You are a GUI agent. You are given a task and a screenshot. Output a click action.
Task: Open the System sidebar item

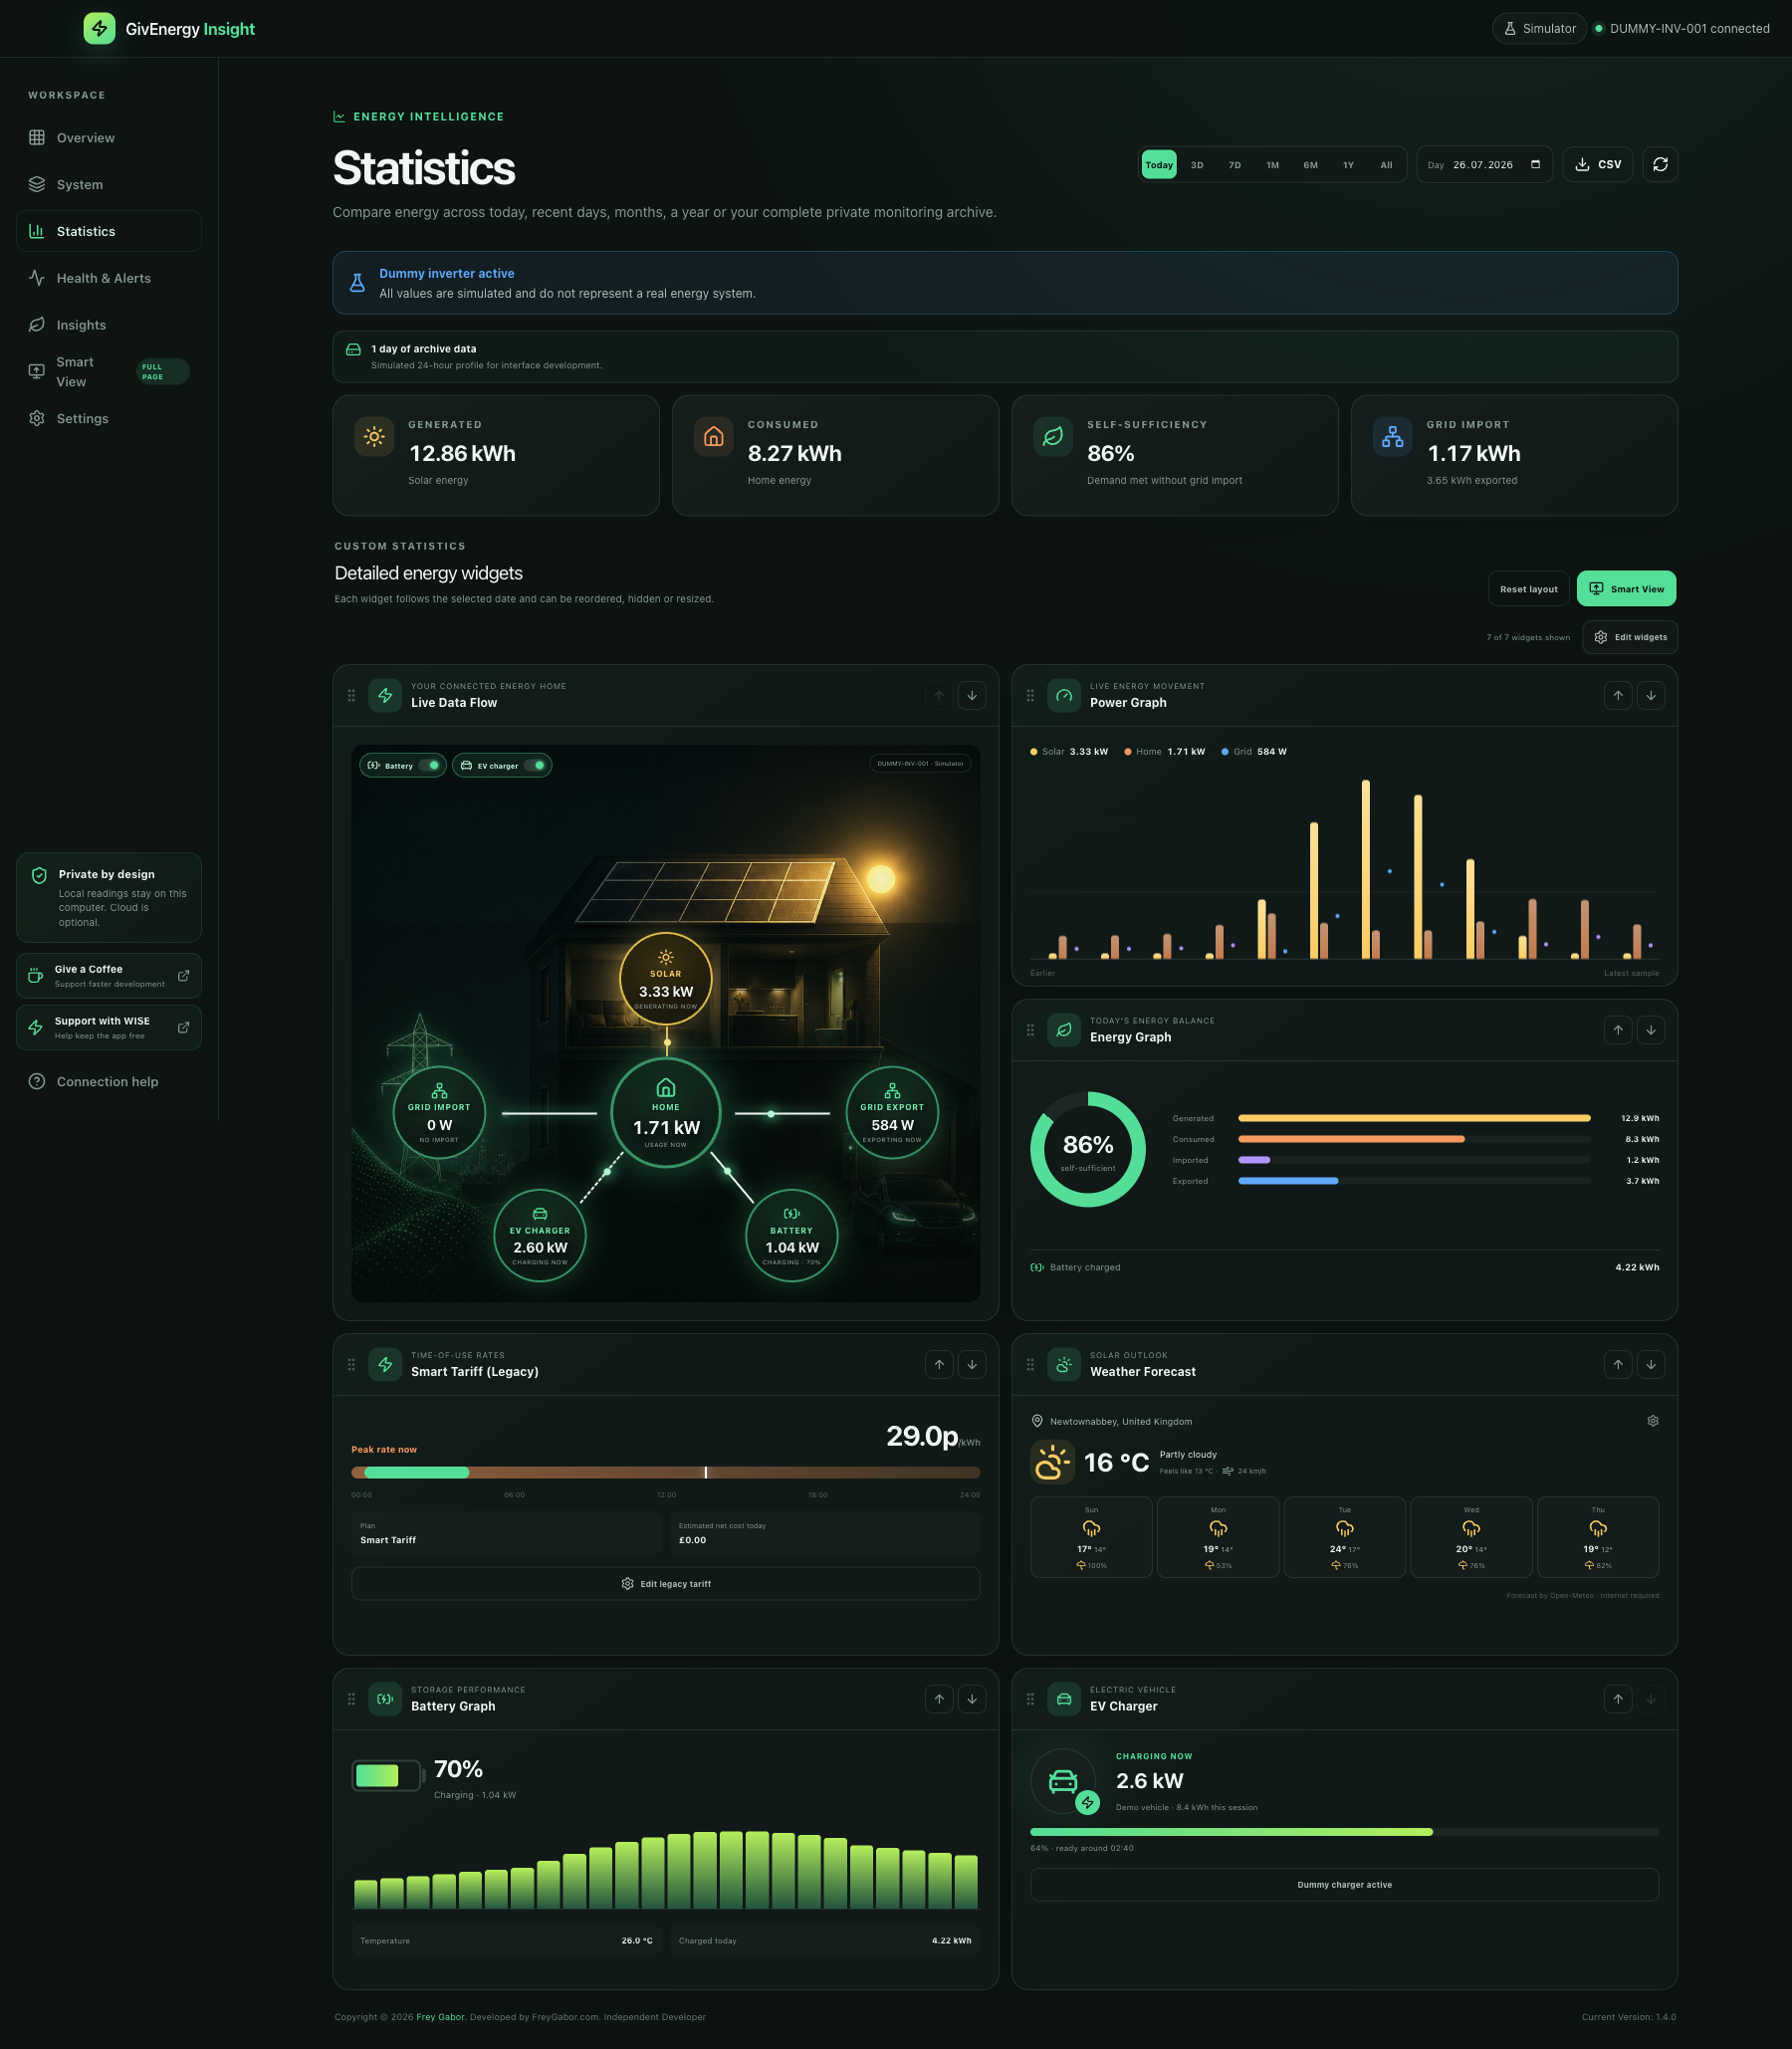(x=108, y=185)
